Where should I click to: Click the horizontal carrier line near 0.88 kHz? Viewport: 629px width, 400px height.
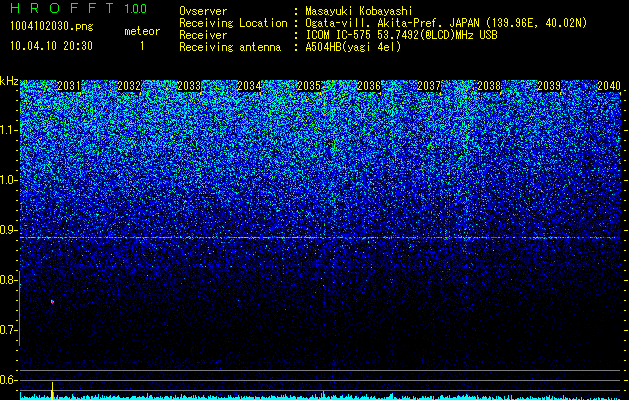[x=320, y=238]
